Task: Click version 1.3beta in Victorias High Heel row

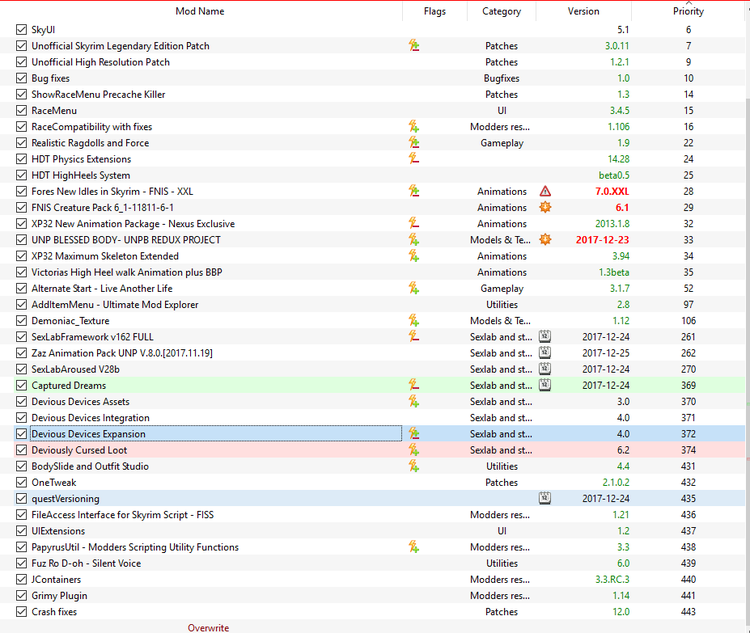Action: pyautogui.click(x=614, y=272)
